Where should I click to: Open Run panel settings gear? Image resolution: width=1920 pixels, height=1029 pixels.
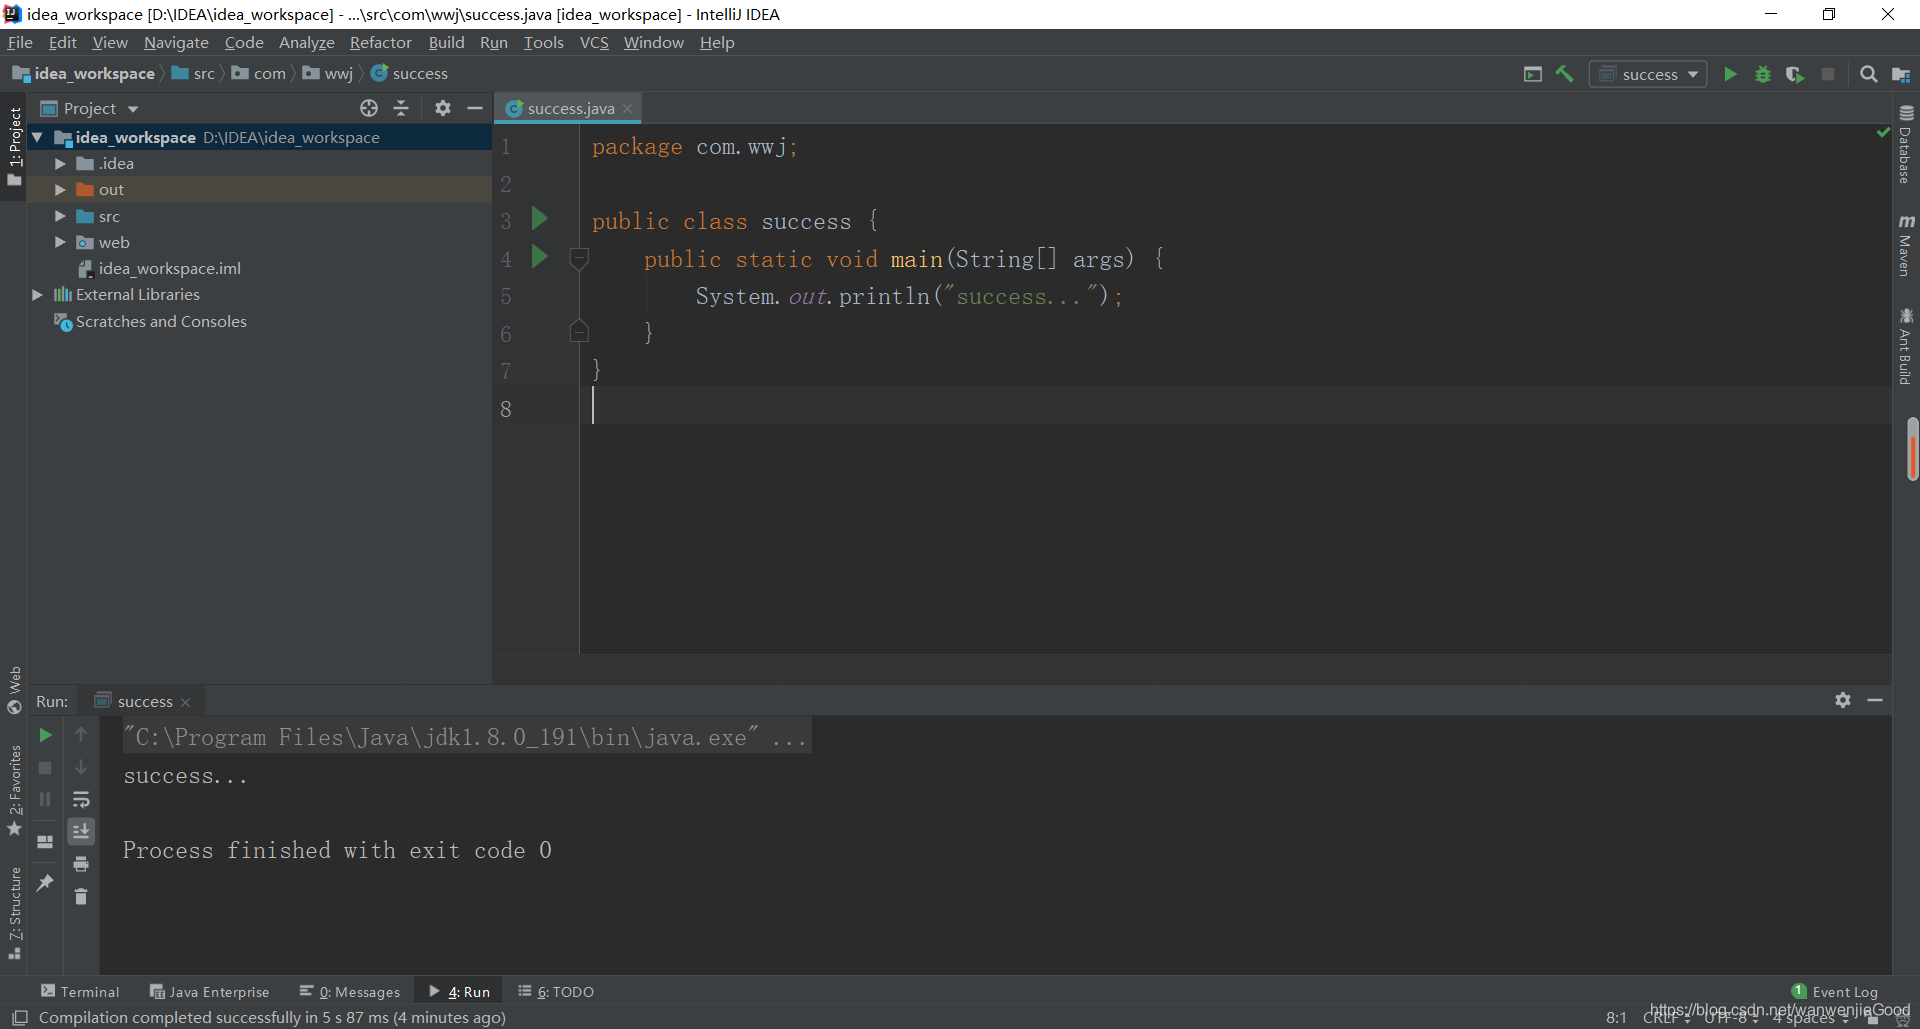(1843, 700)
